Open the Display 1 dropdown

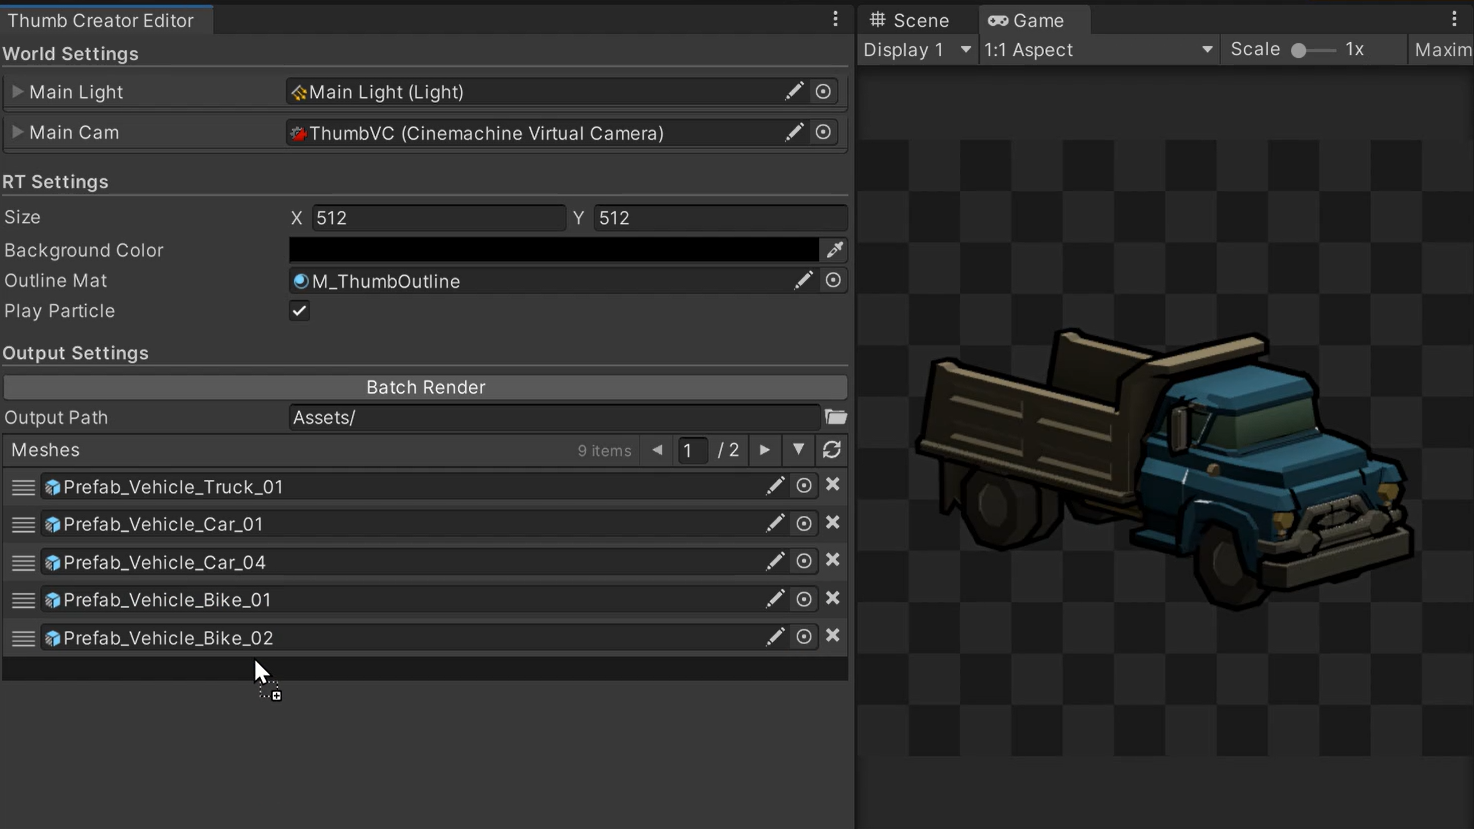917,50
